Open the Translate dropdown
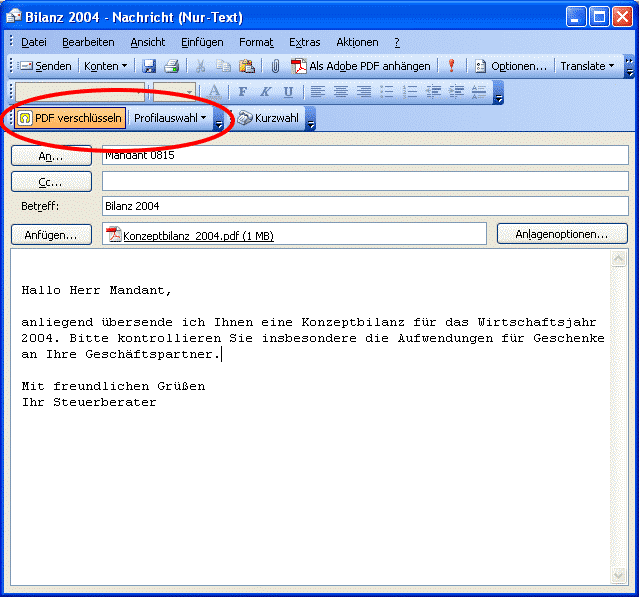The width and height of the screenshot is (639, 597). click(x=587, y=66)
